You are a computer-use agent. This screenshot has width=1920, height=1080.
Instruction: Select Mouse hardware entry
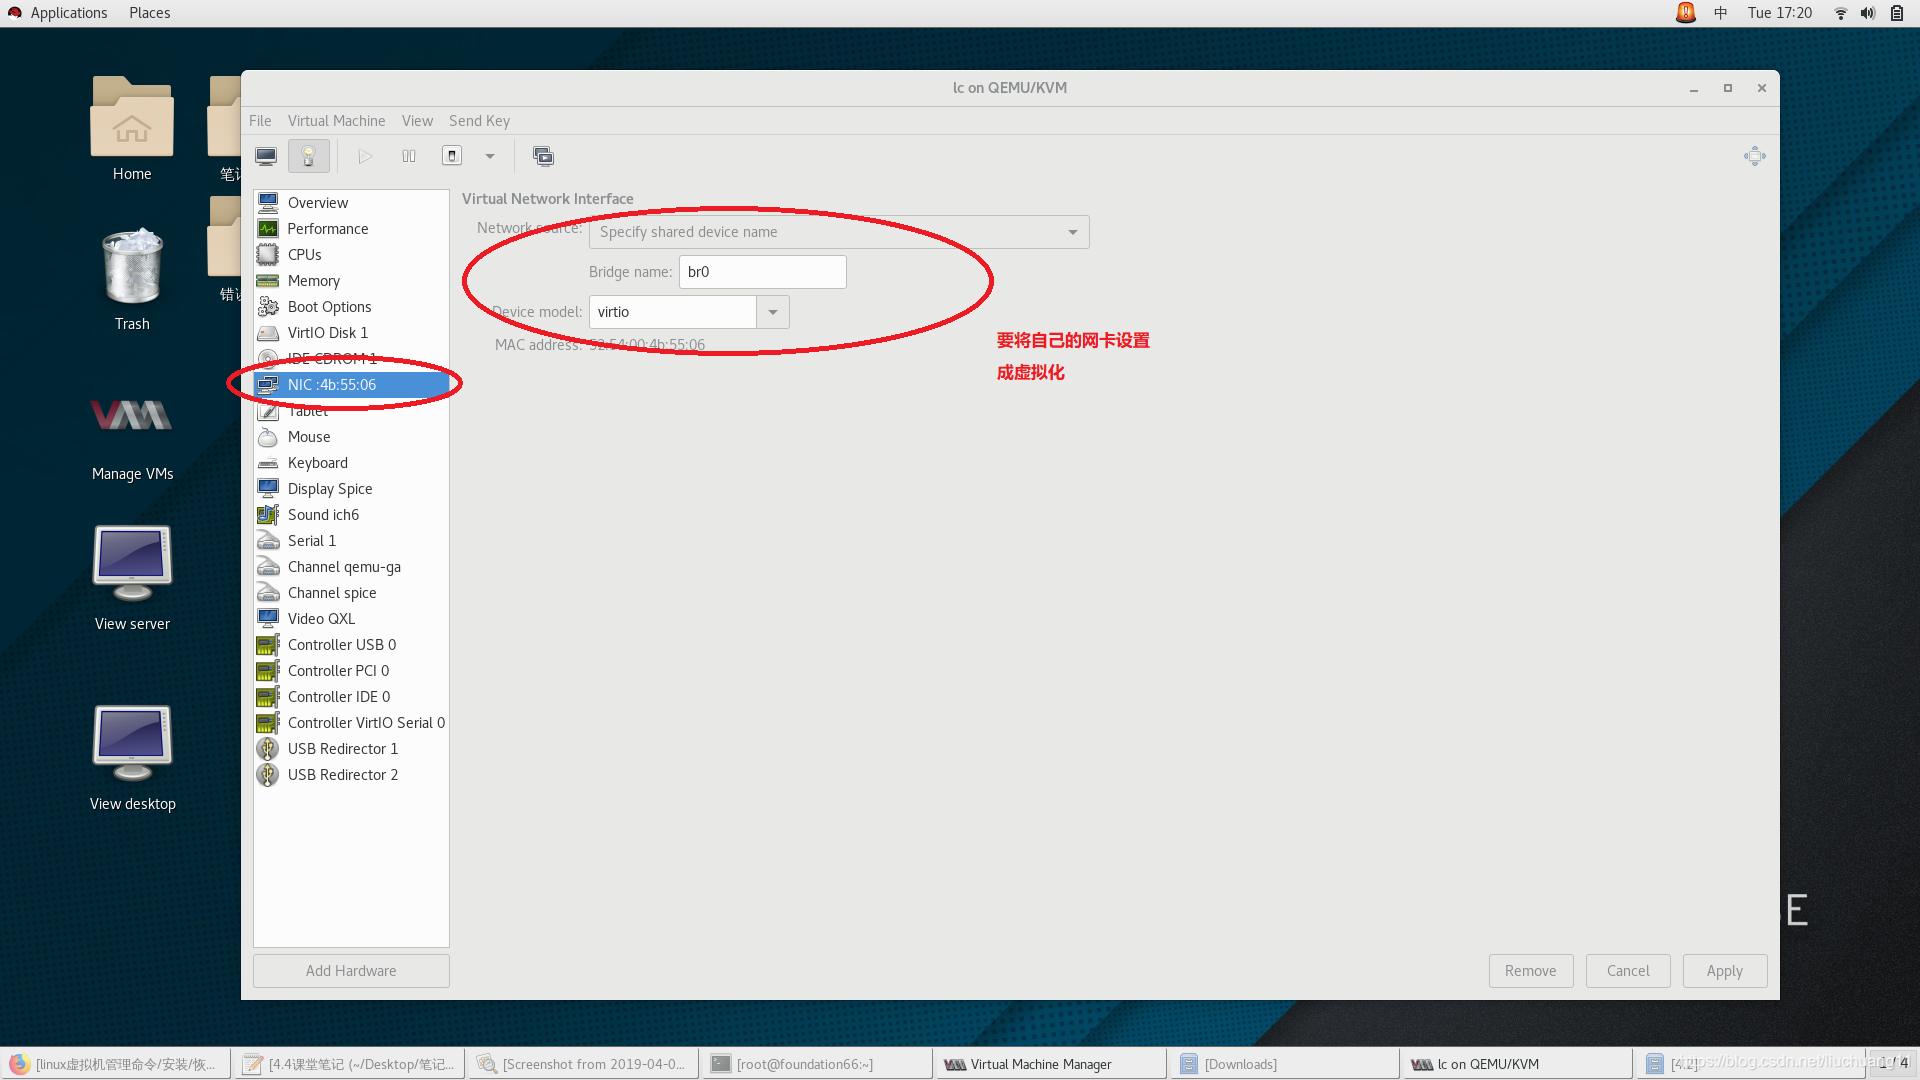pos(351,437)
